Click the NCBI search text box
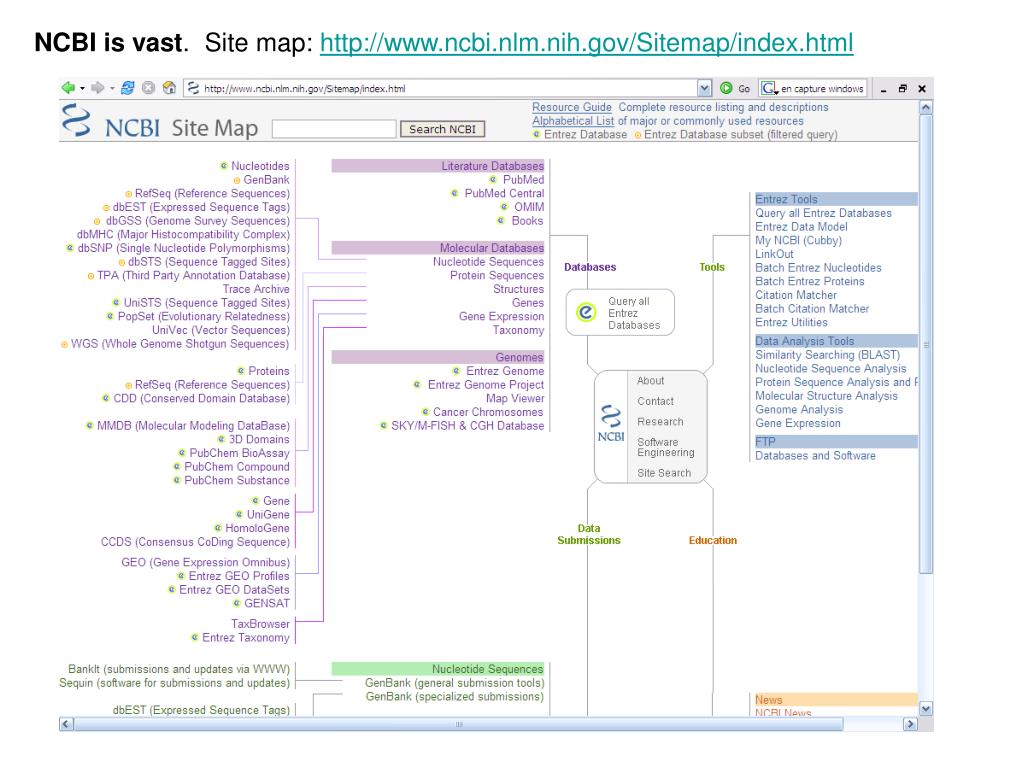The image size is (1024, 768). (334, 129)
